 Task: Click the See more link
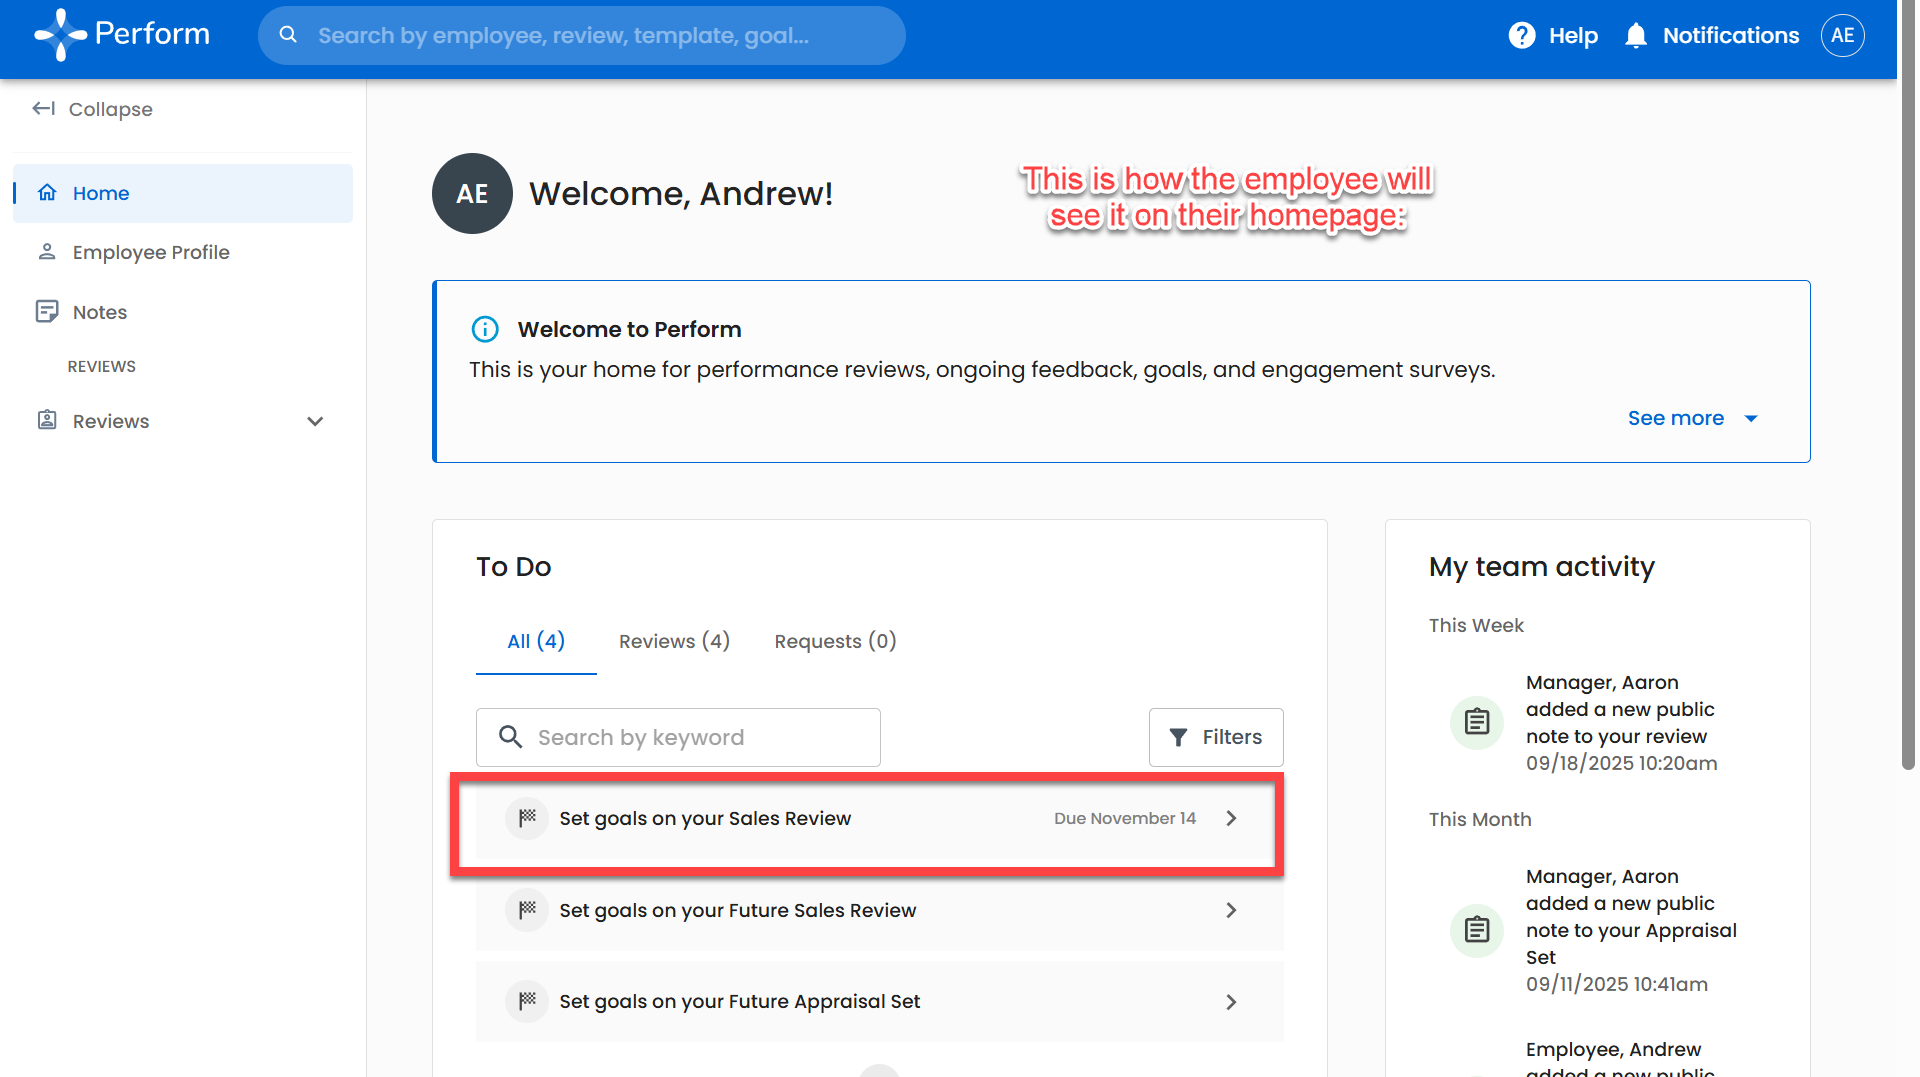pyautogui.click(x=1676, y=418)
